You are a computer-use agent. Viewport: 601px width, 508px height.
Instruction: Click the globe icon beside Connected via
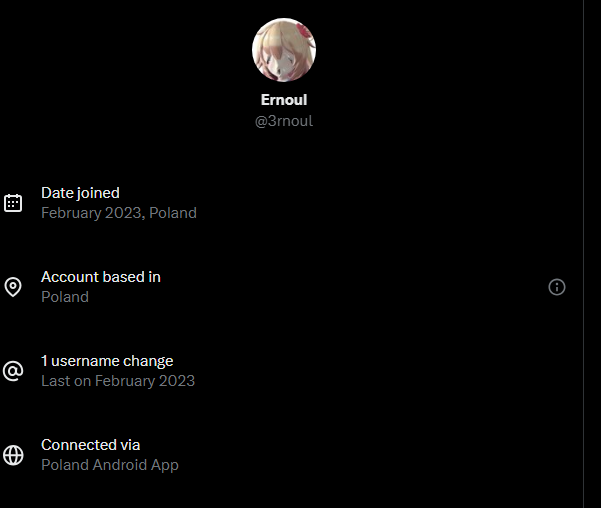(13, 455)
